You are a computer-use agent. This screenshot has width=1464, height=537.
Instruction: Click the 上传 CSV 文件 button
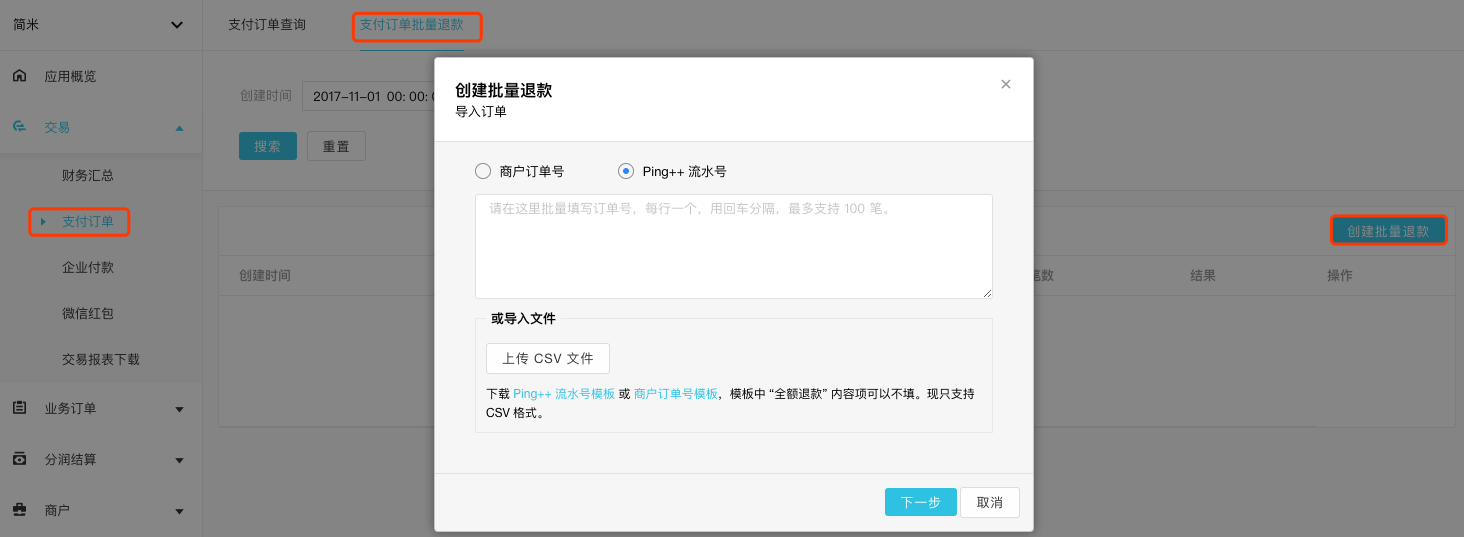(548, 358)
